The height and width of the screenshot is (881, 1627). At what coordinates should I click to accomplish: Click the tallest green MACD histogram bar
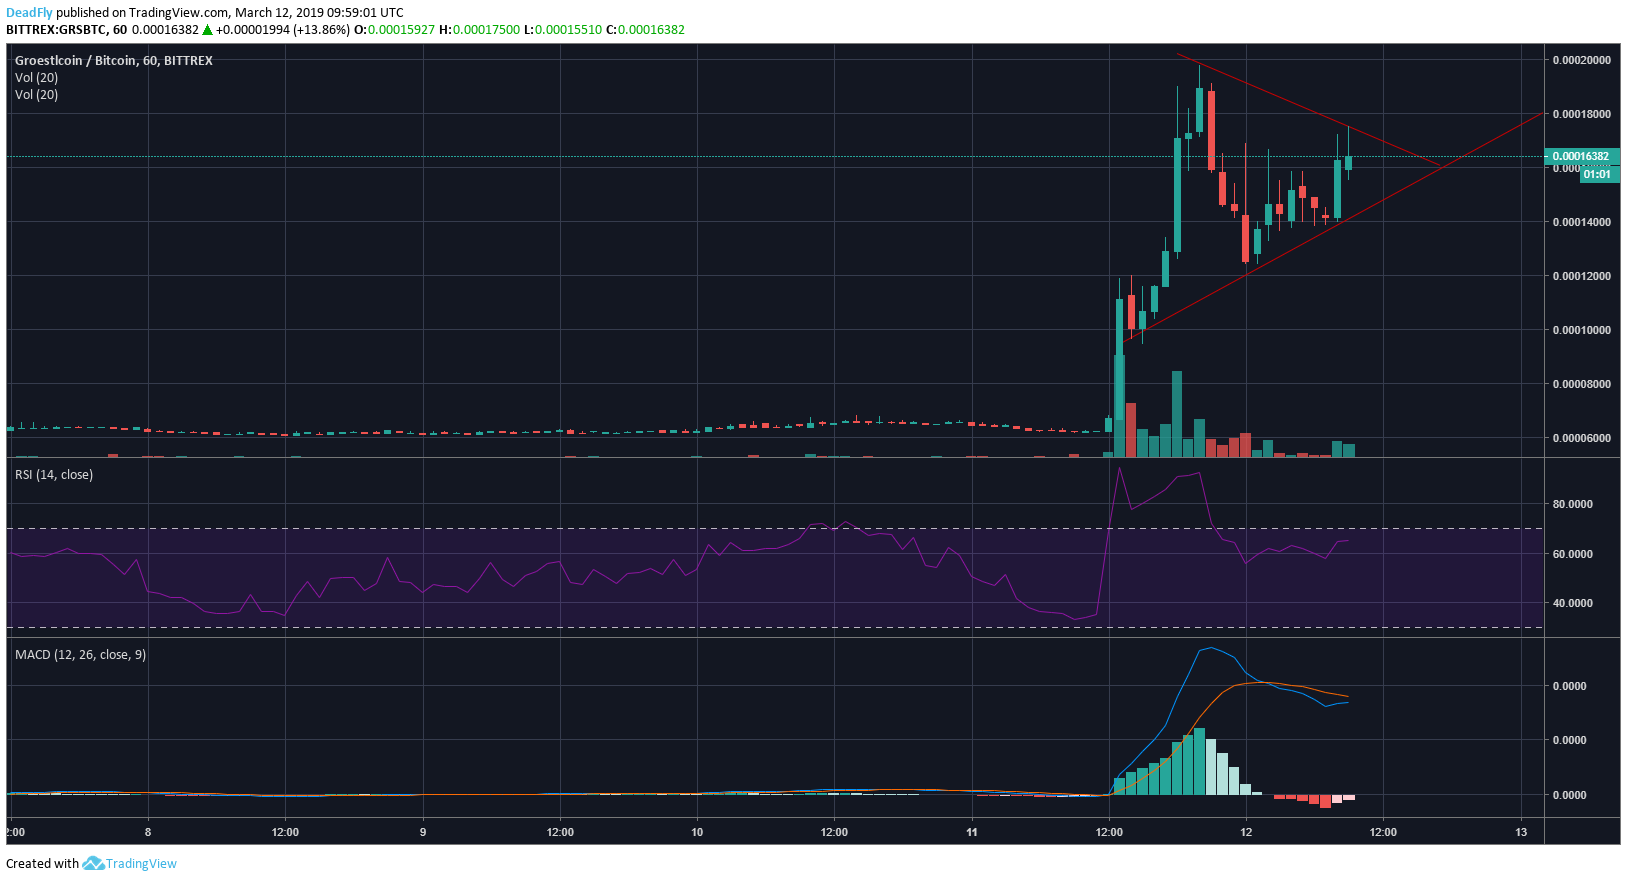point(1199,761)
